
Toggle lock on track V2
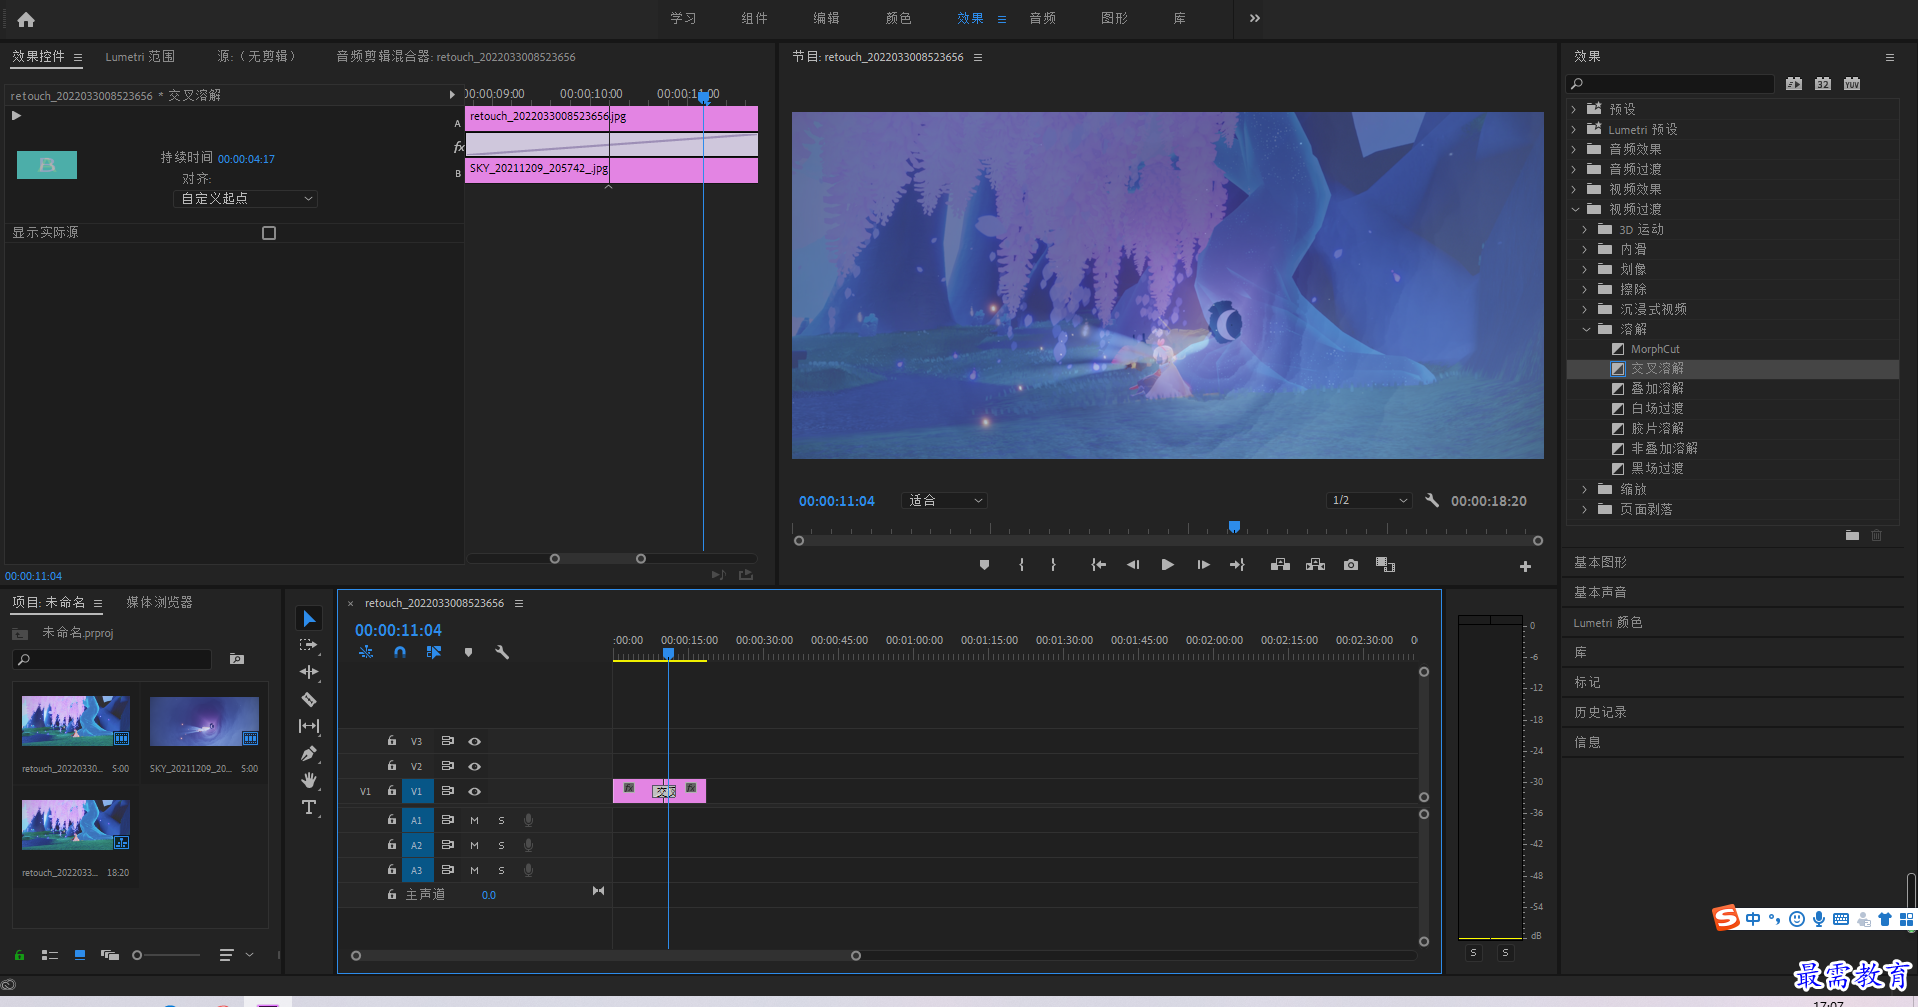pos(392,766)
